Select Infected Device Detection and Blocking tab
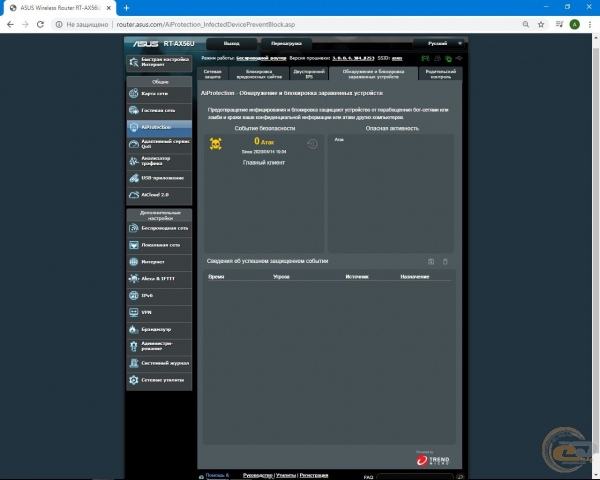 click(373, 74)
